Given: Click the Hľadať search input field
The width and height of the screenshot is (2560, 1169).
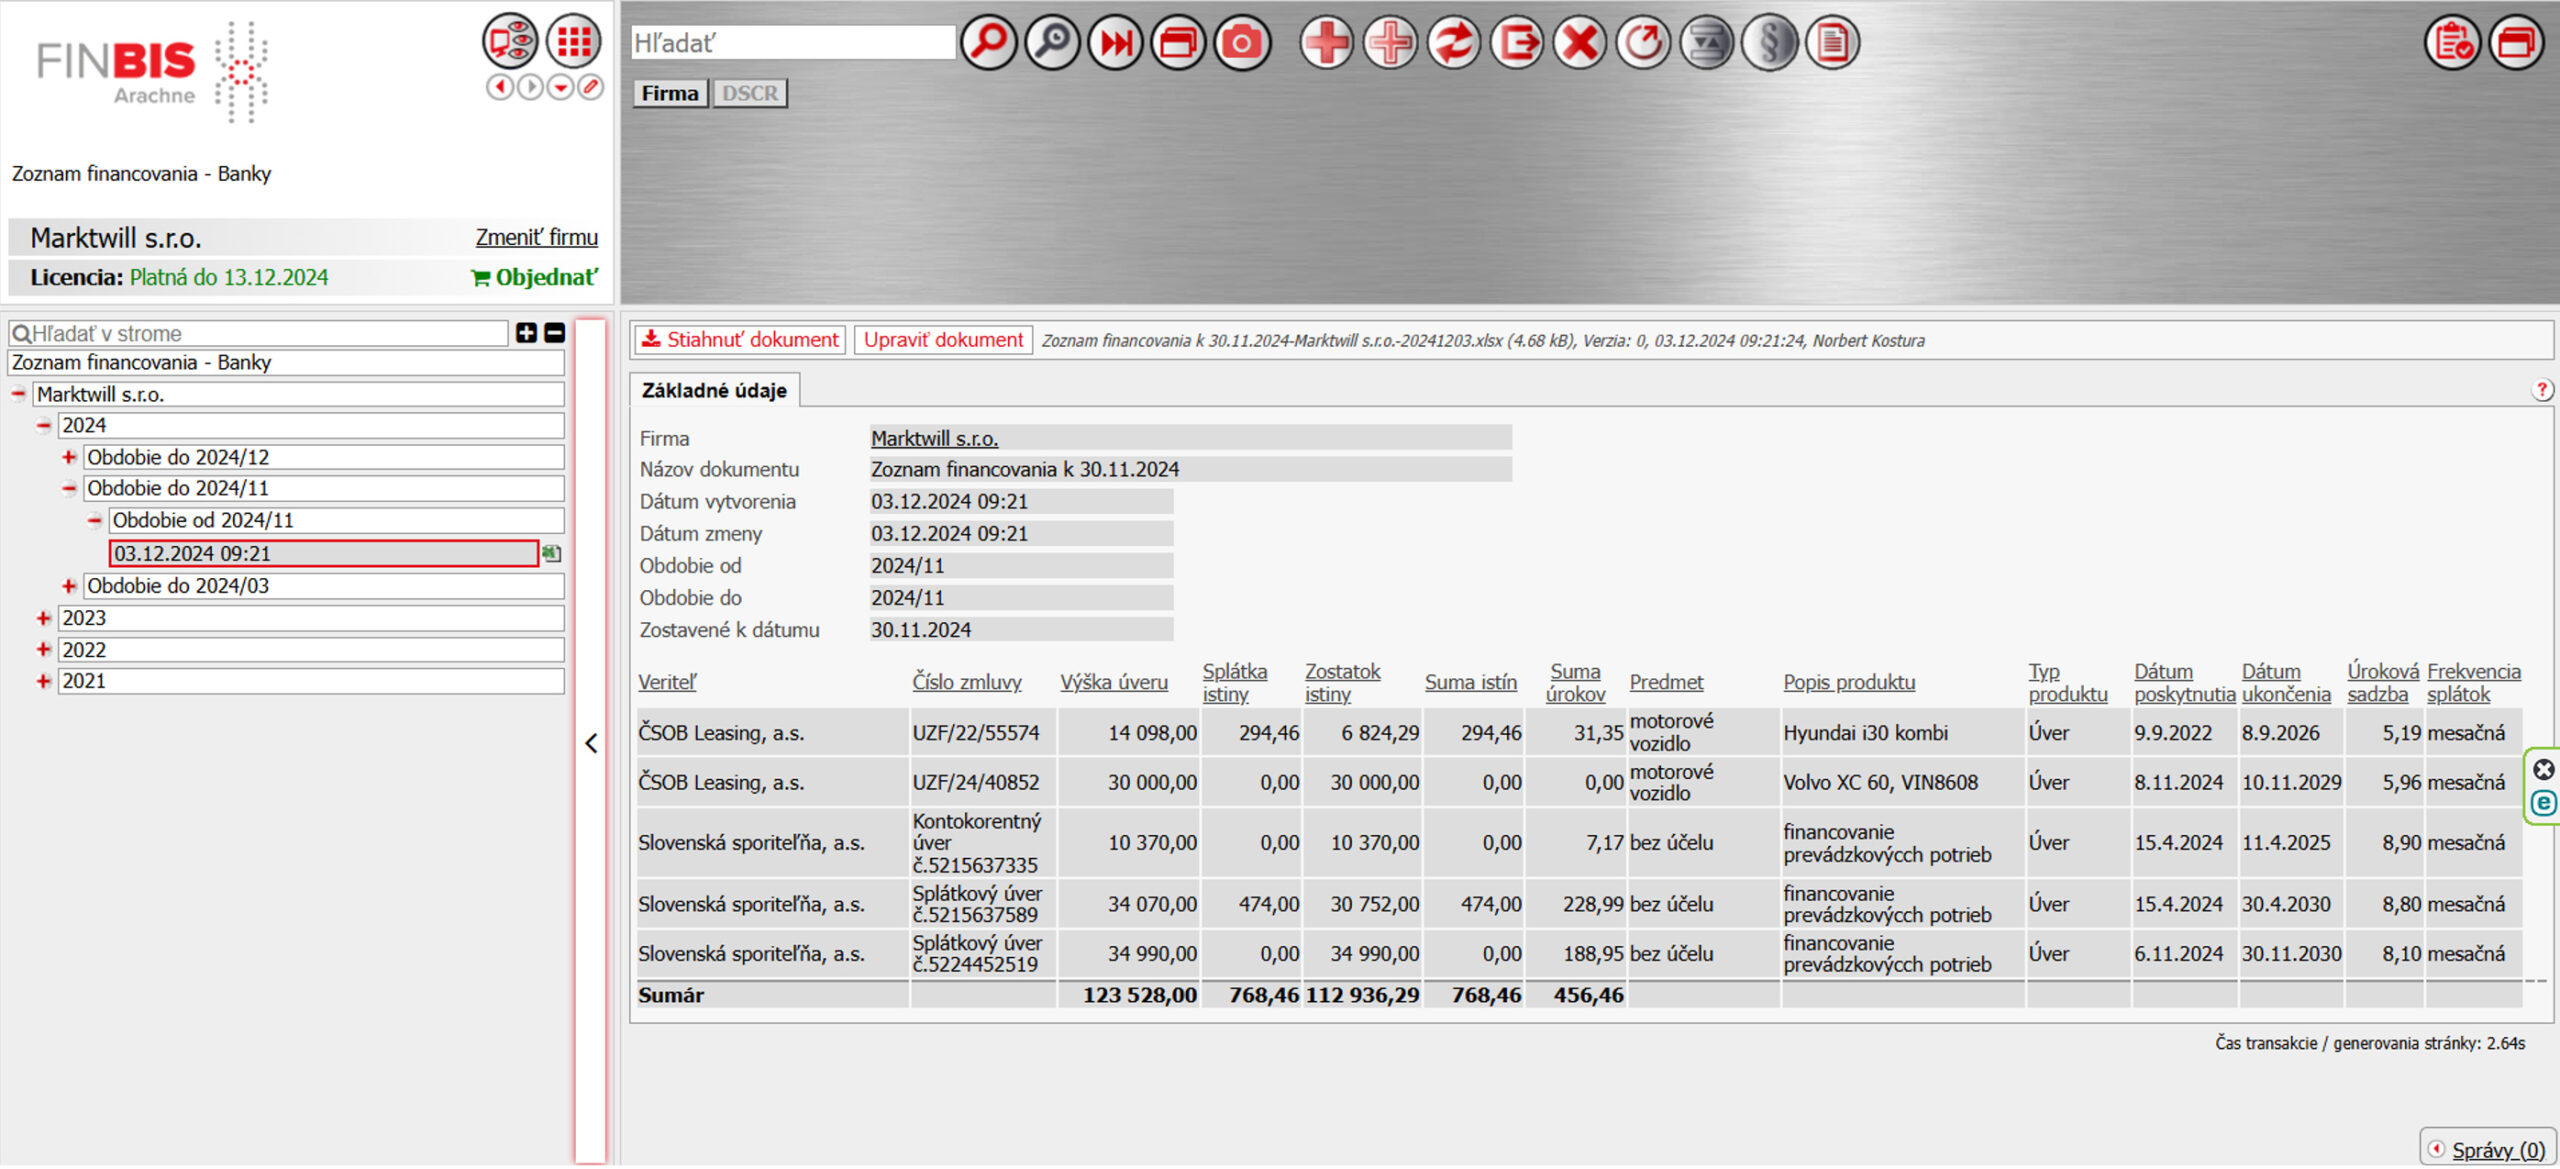Looking at the screenshot, I should click(x=793, y=43).
